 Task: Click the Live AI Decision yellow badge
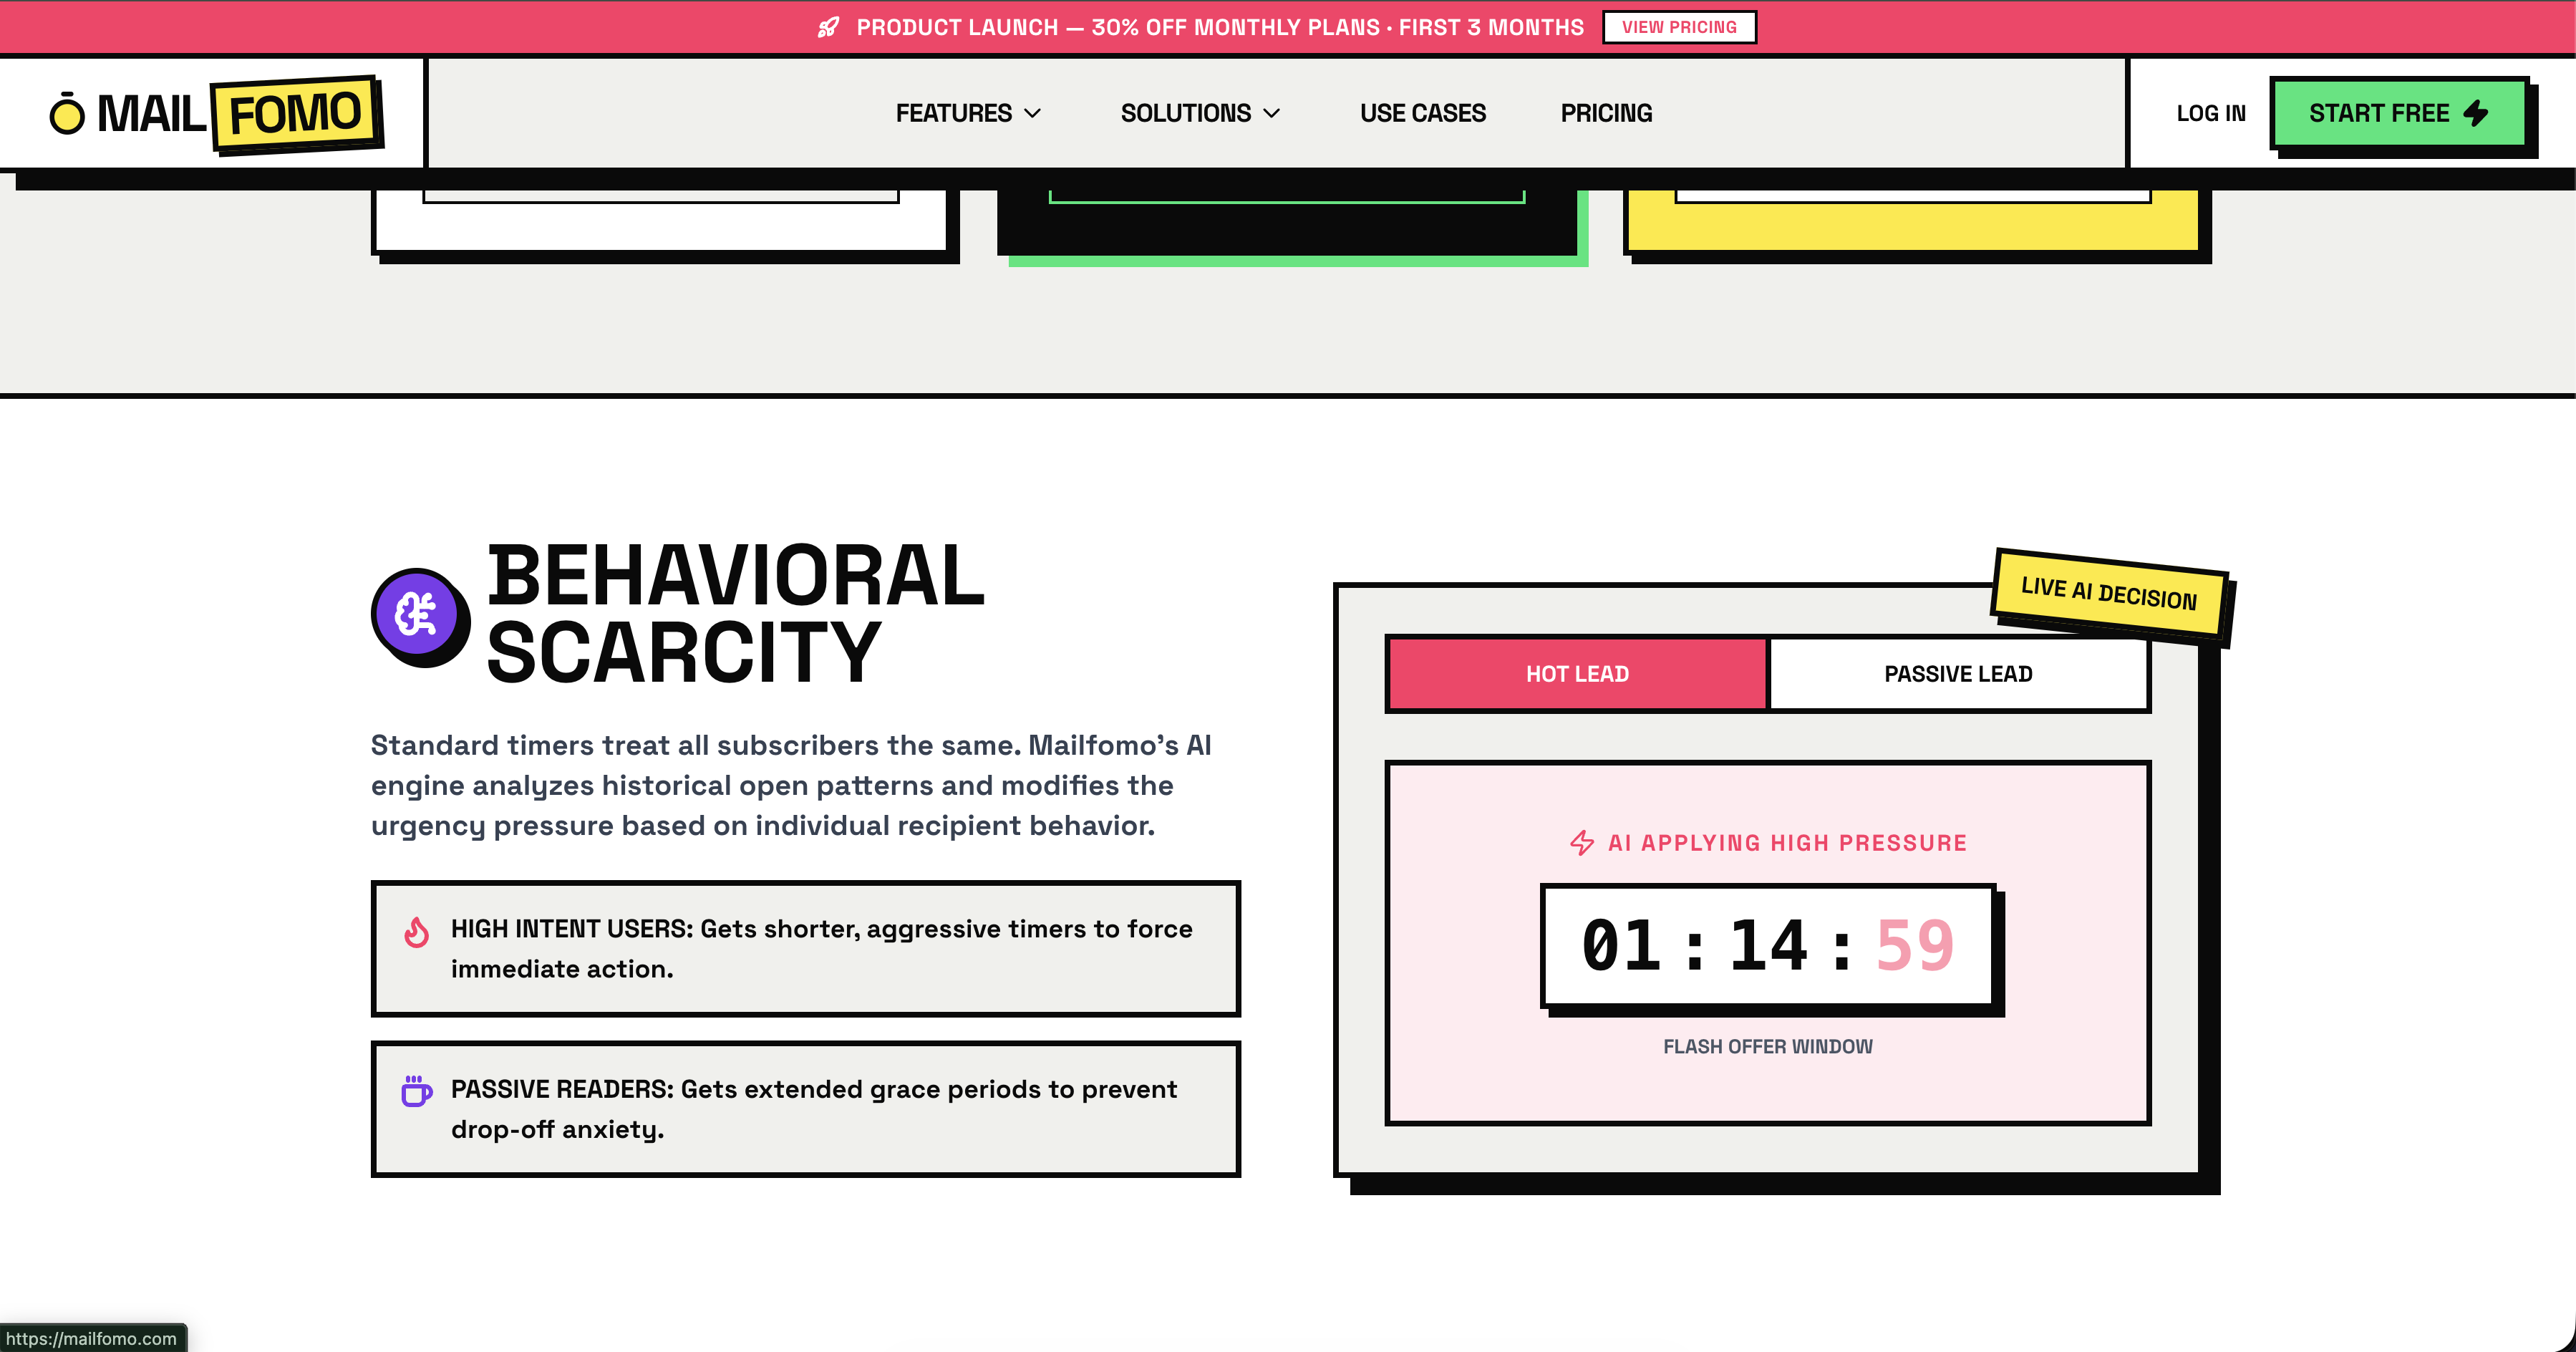point(2108,593)
